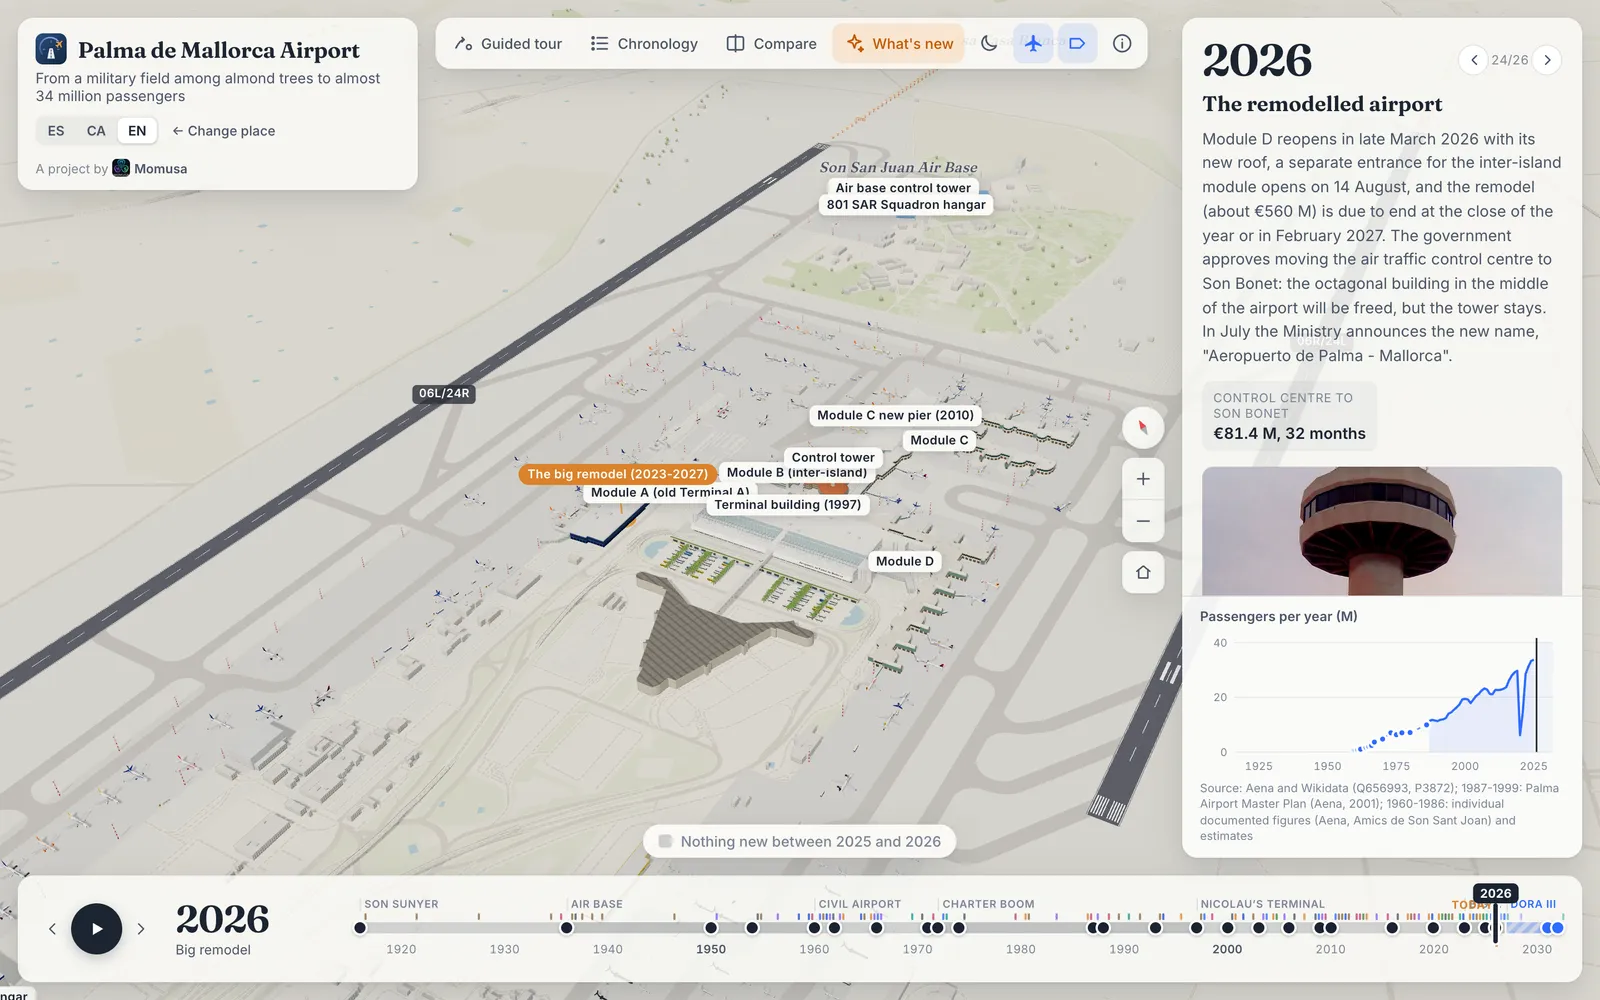Jump to the 1950 timeline event dot
This screenshot has width=1600, height=1000.
(x=711, y=928)
